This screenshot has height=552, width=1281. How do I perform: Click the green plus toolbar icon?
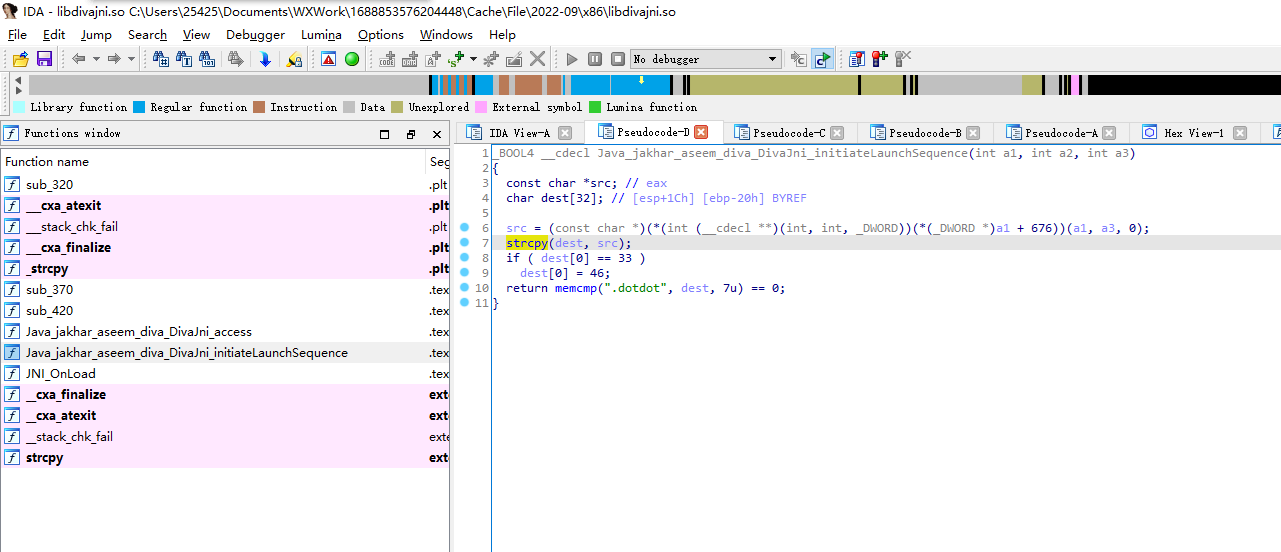pyautogui.click(x=458, y=59)
